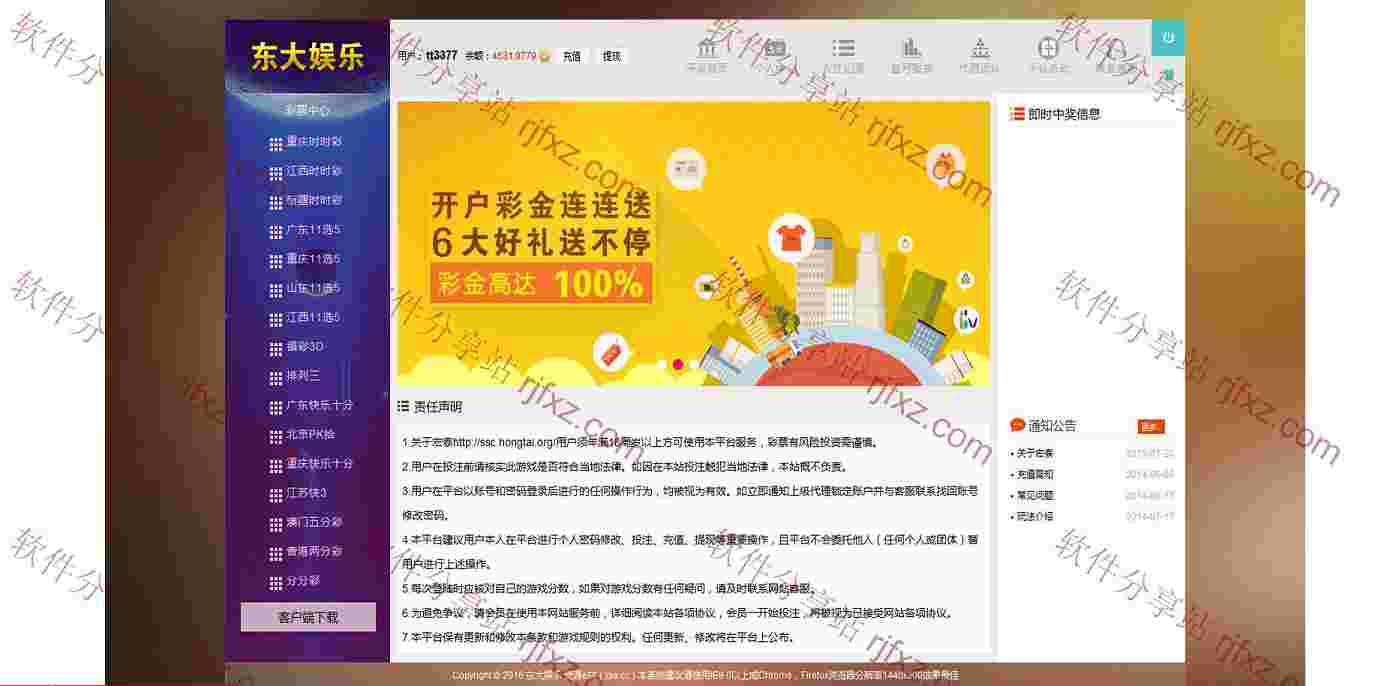Open the bar chart report icon

(911, 48)
